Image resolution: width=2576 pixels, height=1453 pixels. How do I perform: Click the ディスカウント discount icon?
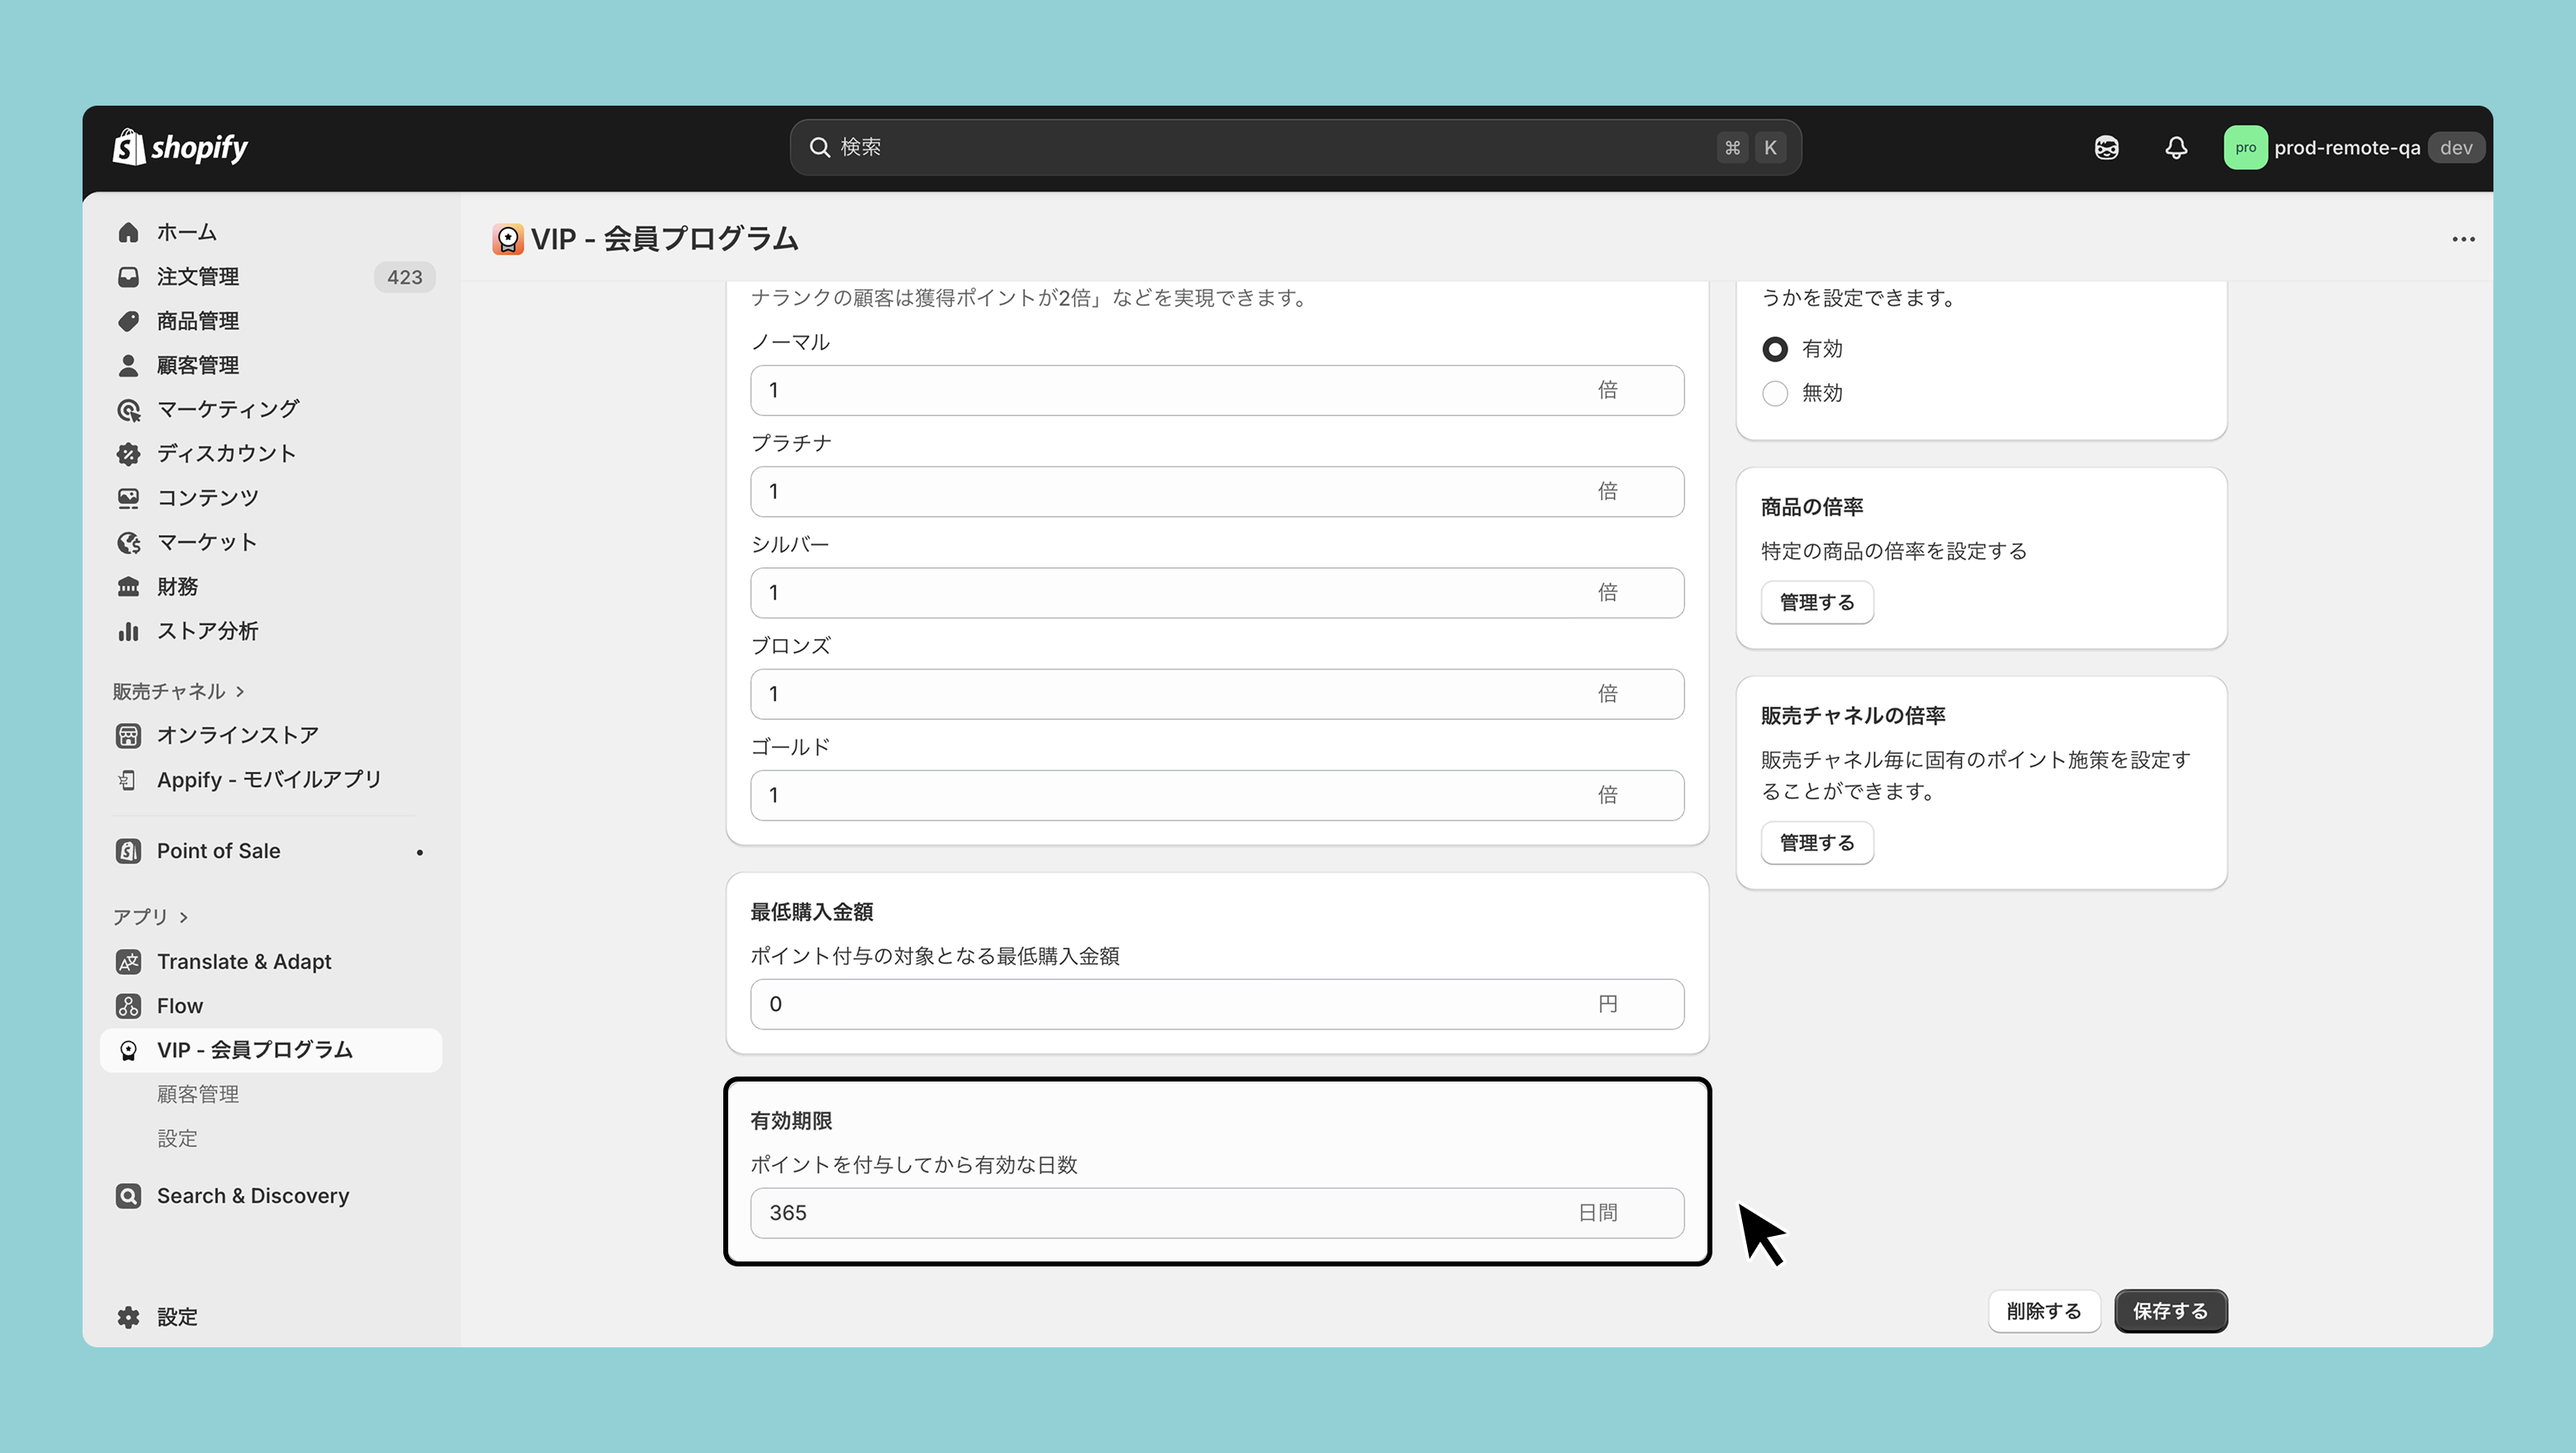coord(128,454)
